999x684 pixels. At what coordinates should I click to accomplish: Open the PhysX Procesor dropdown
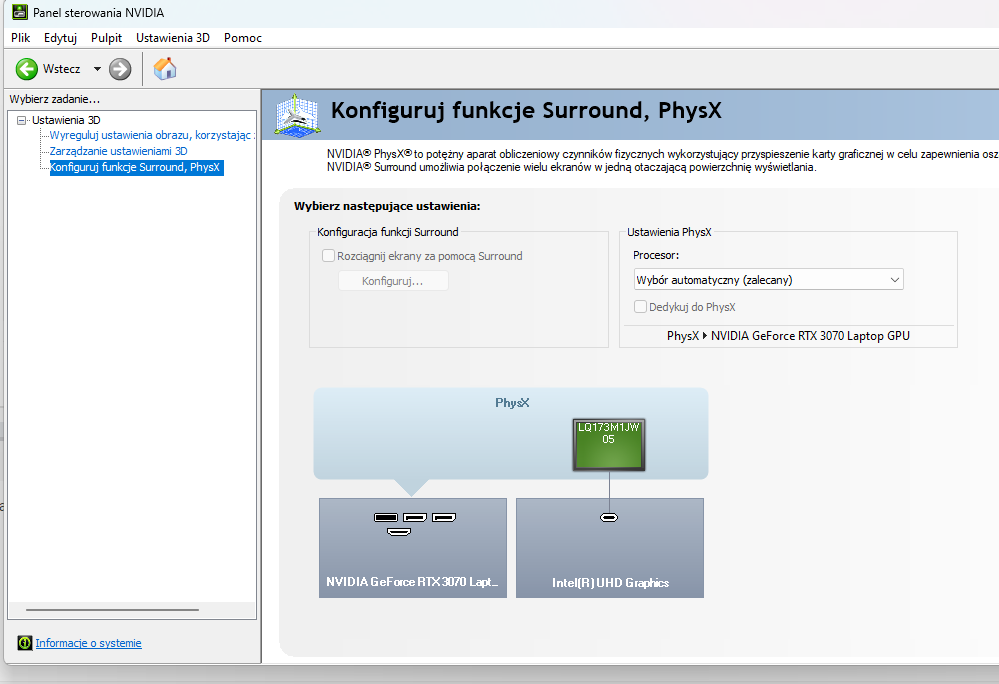pos(768,280)
